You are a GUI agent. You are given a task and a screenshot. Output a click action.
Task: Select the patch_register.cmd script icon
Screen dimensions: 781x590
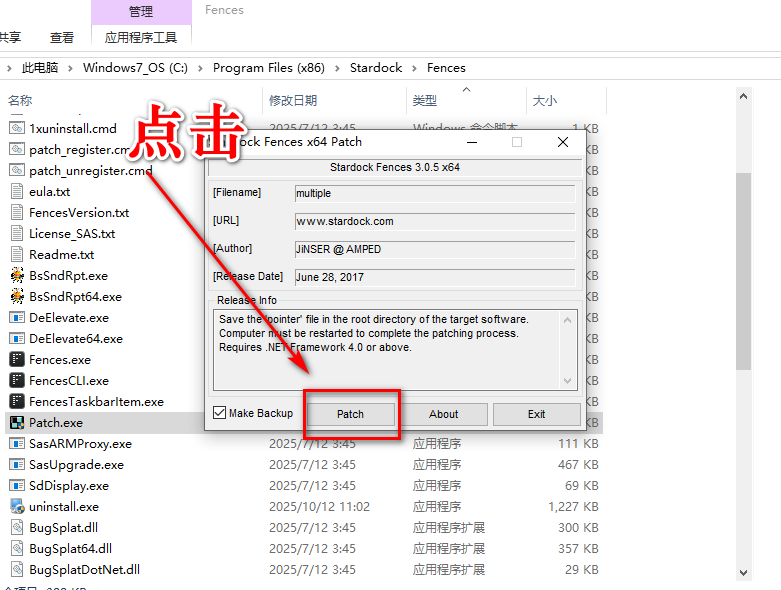(17, 149)
